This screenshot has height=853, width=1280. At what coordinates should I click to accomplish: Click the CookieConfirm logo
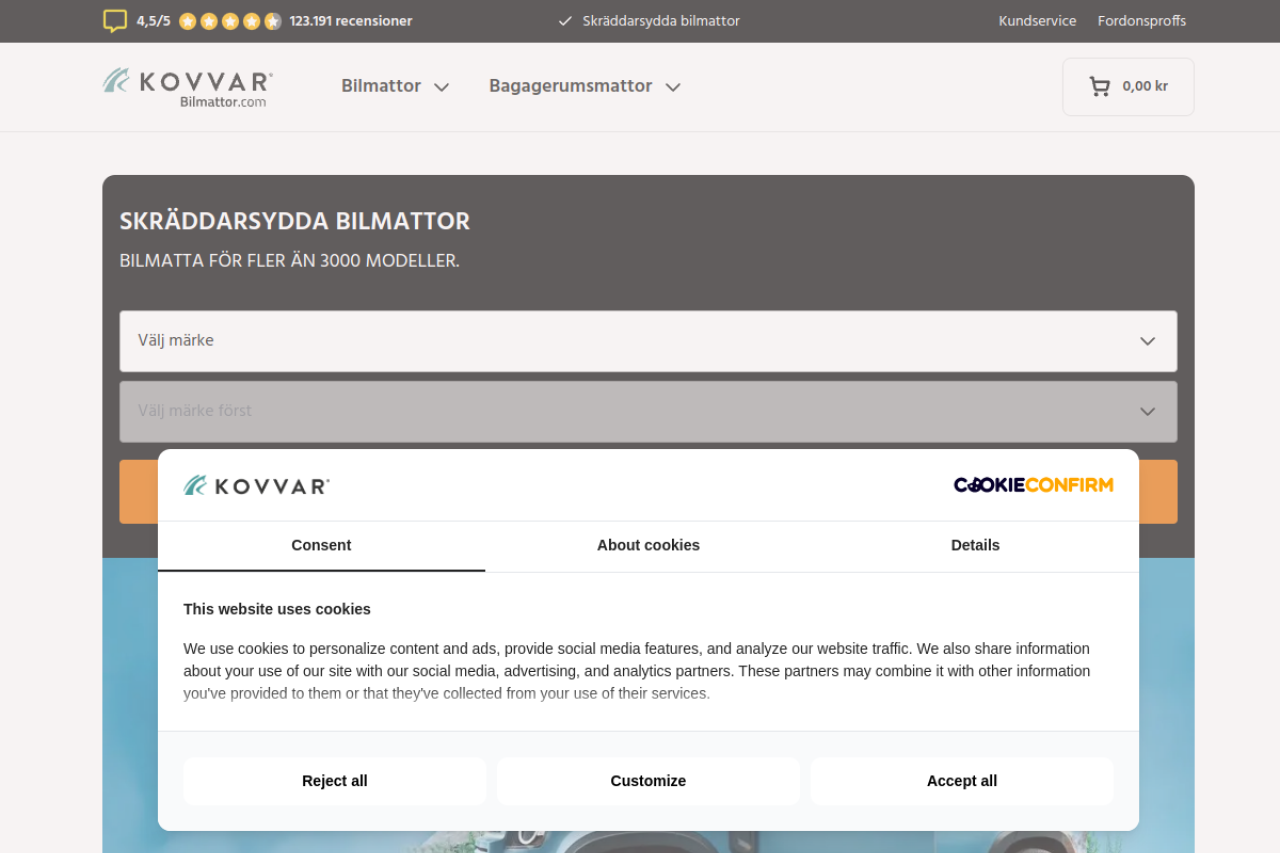tap(1033, 485)
